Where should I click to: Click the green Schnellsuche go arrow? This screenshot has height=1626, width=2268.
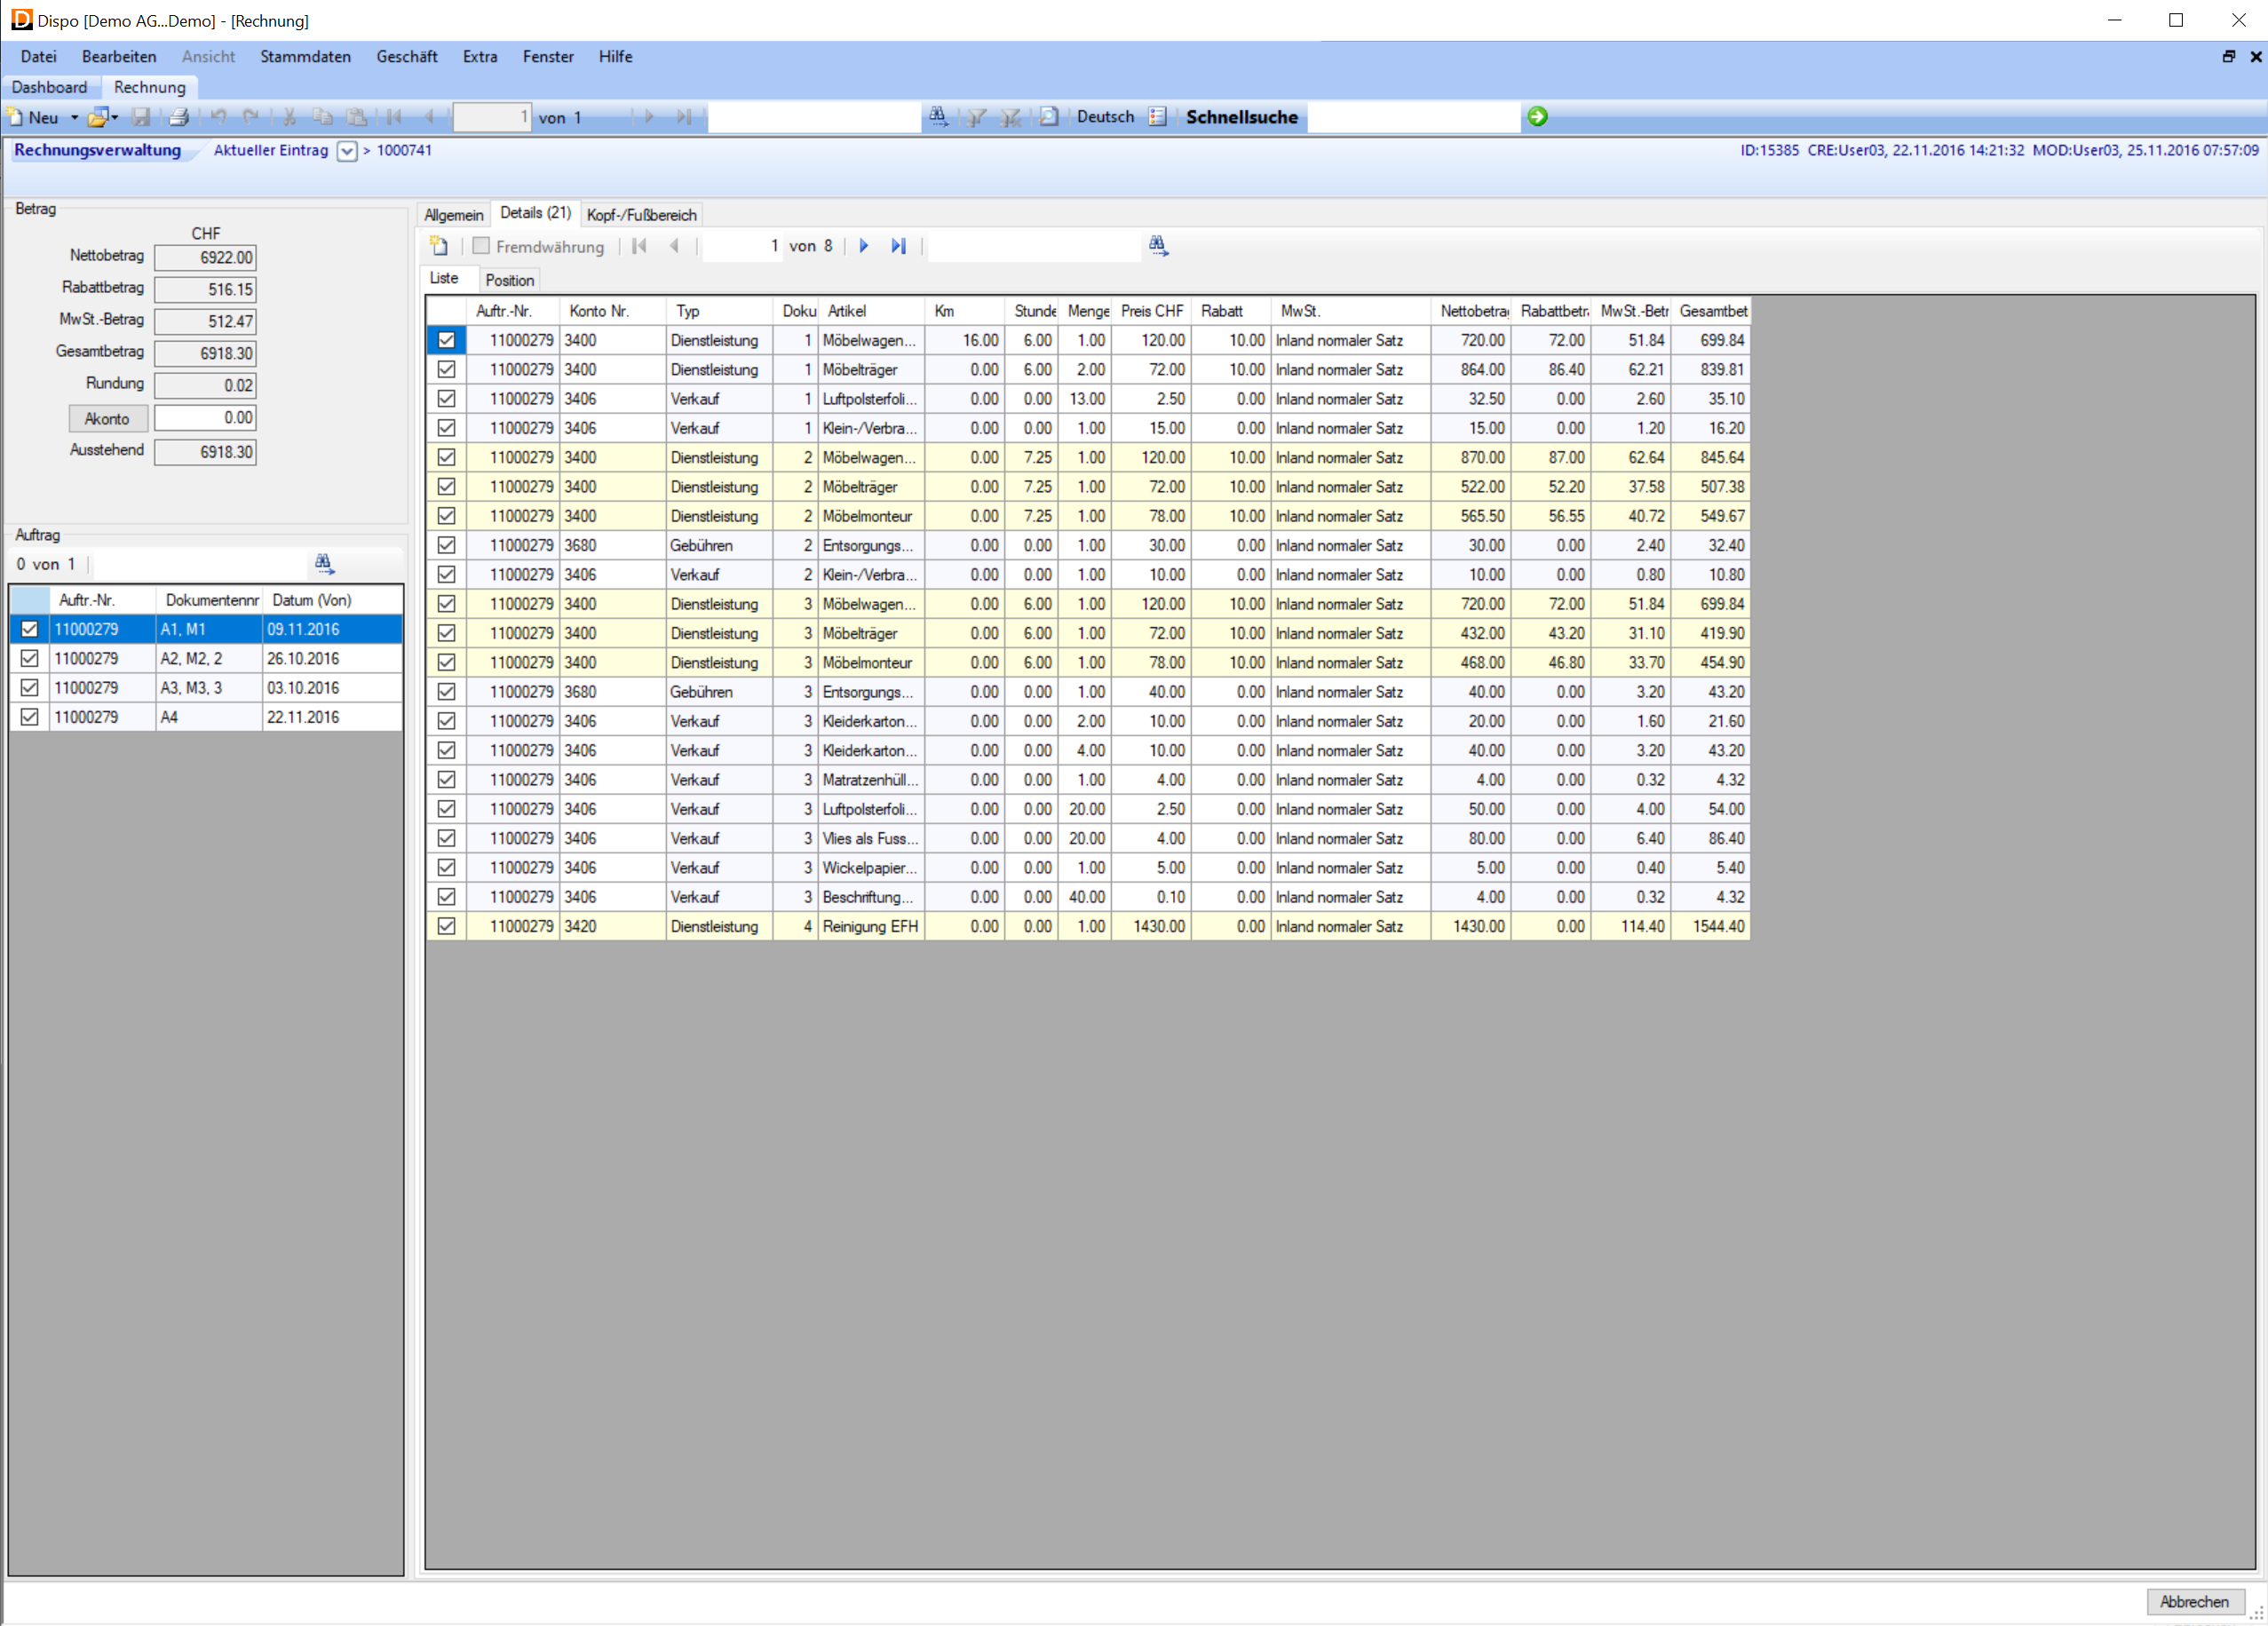point(1537,117)
